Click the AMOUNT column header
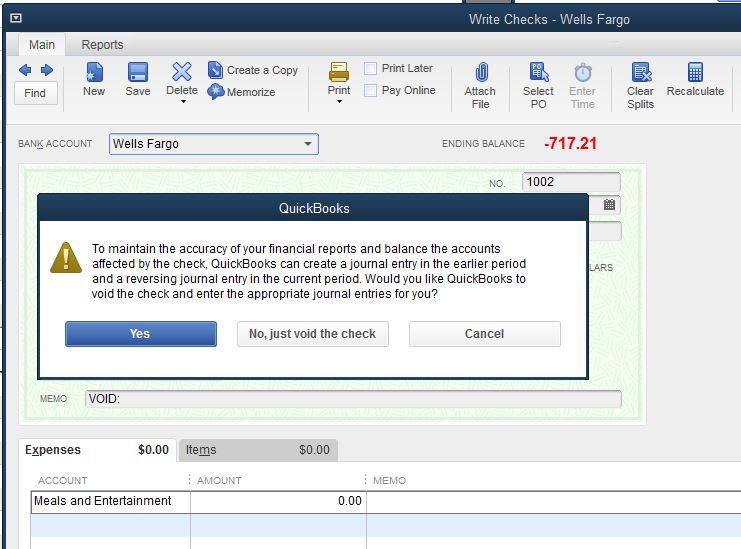This screenshot has width=741, height=549. (x=219, y=480)
